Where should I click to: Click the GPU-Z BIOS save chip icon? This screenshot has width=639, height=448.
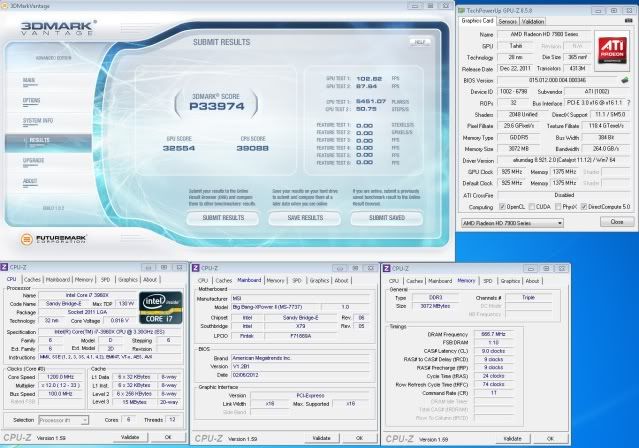pyautogui.click(x=624, y=80)
